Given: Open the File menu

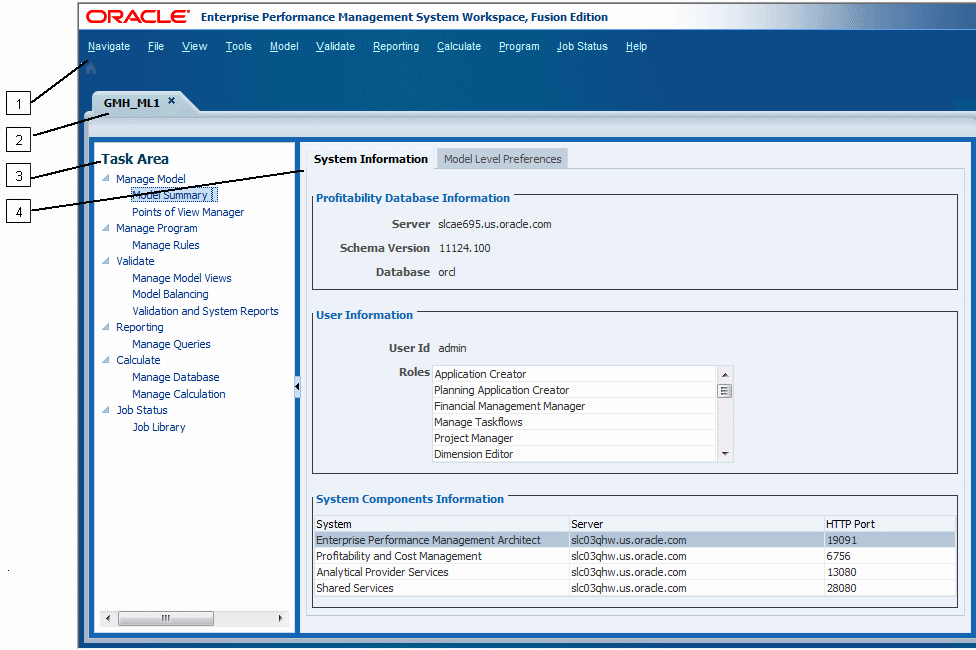Looking at the screenshot, I should pos(156,47).
